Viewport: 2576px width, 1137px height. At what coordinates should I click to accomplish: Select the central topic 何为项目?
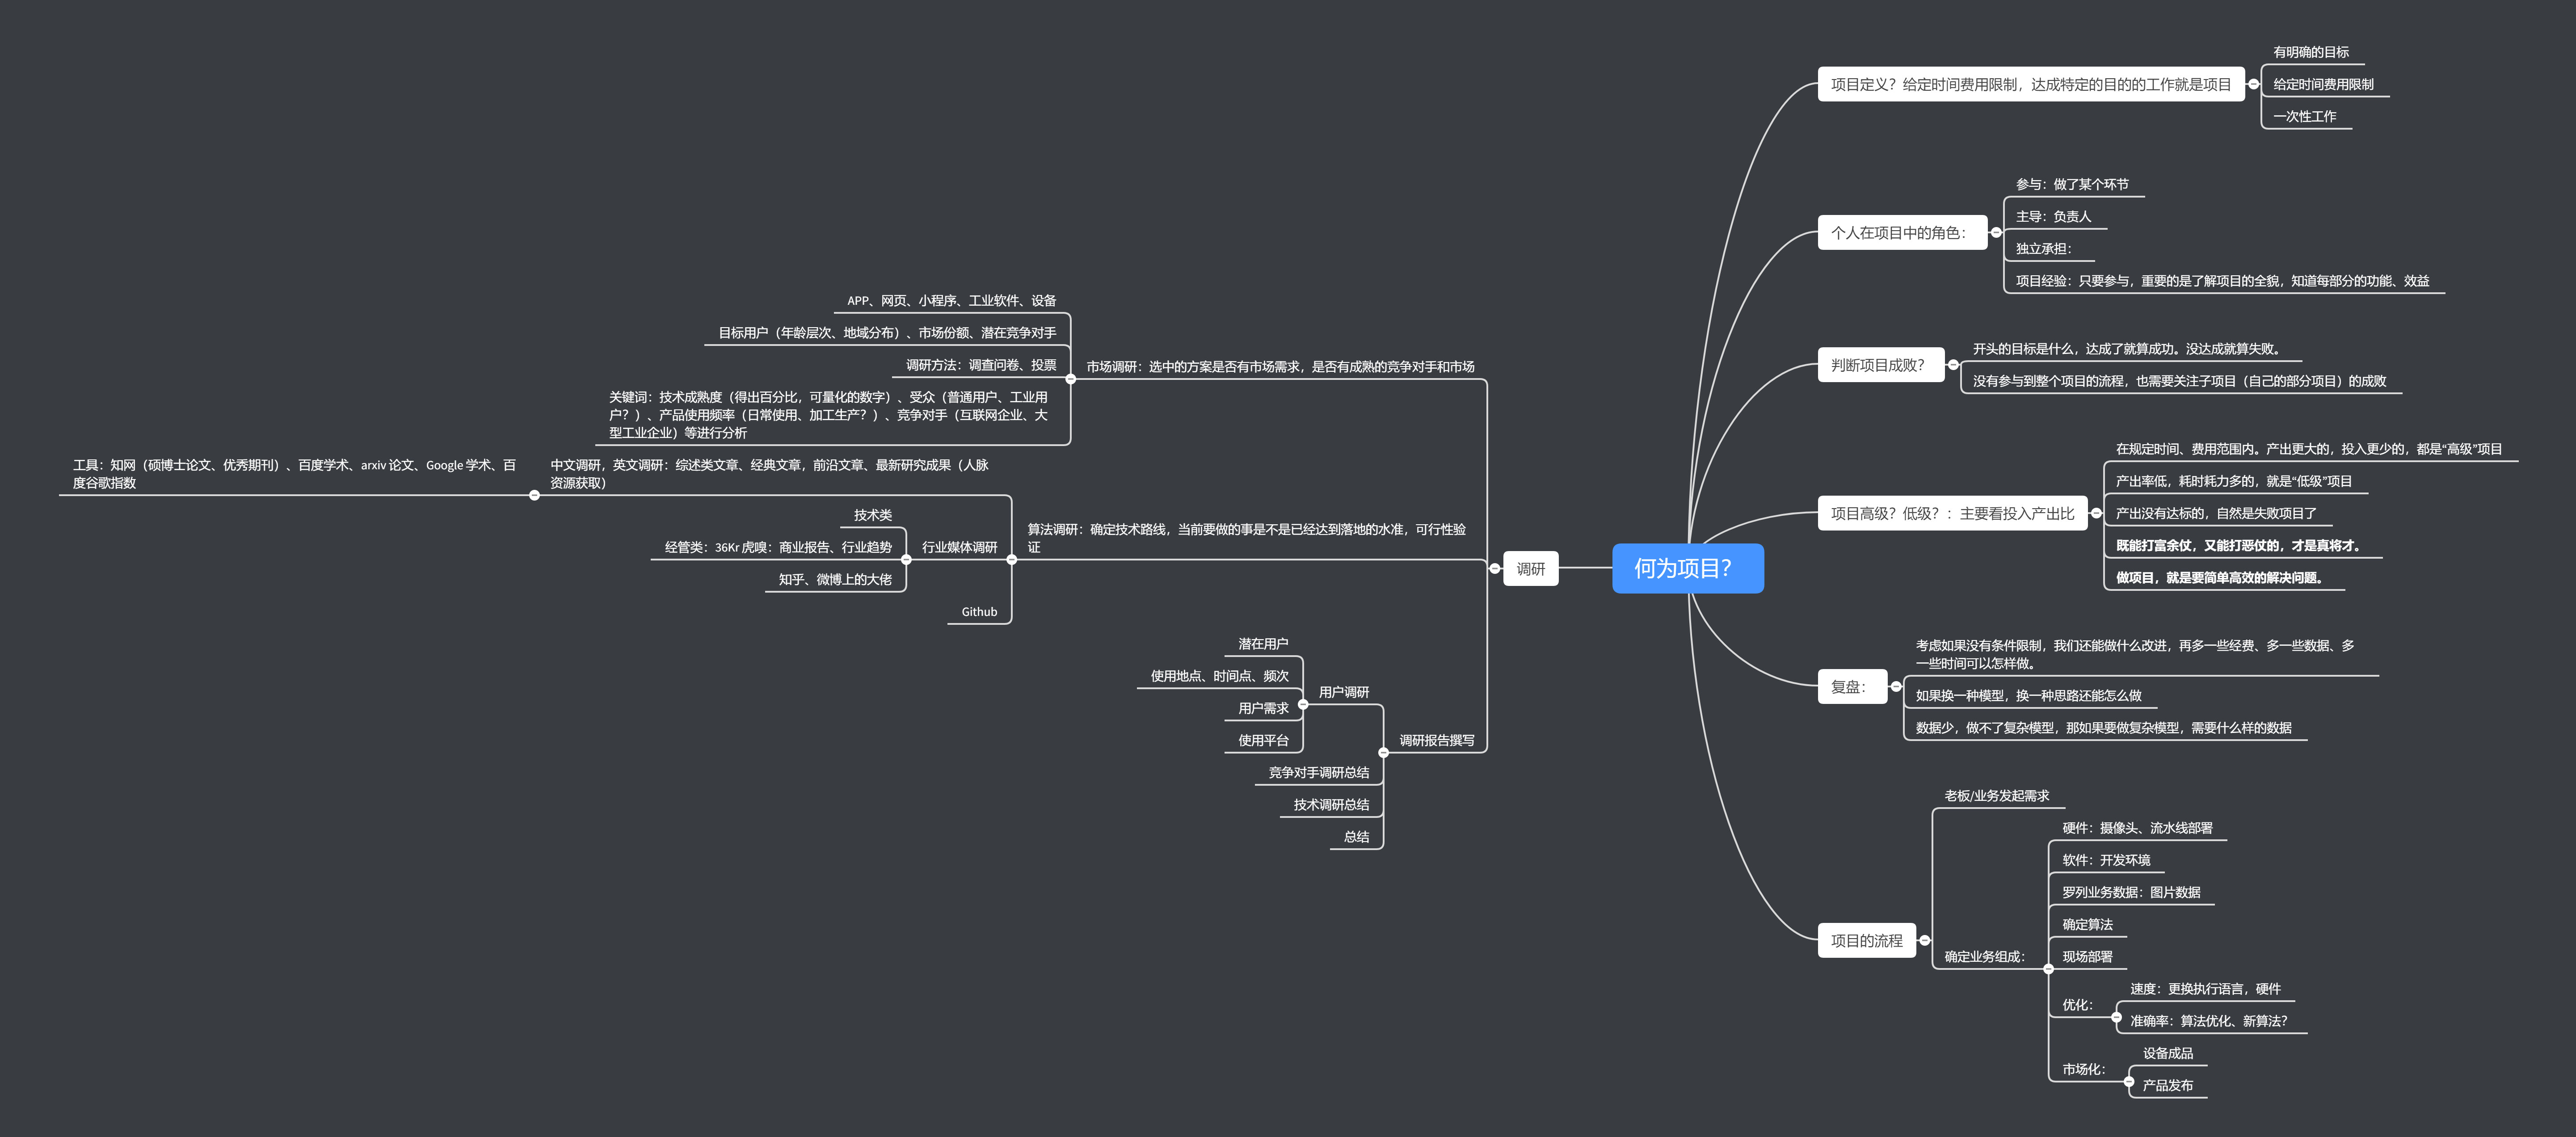coord(1687,568)
